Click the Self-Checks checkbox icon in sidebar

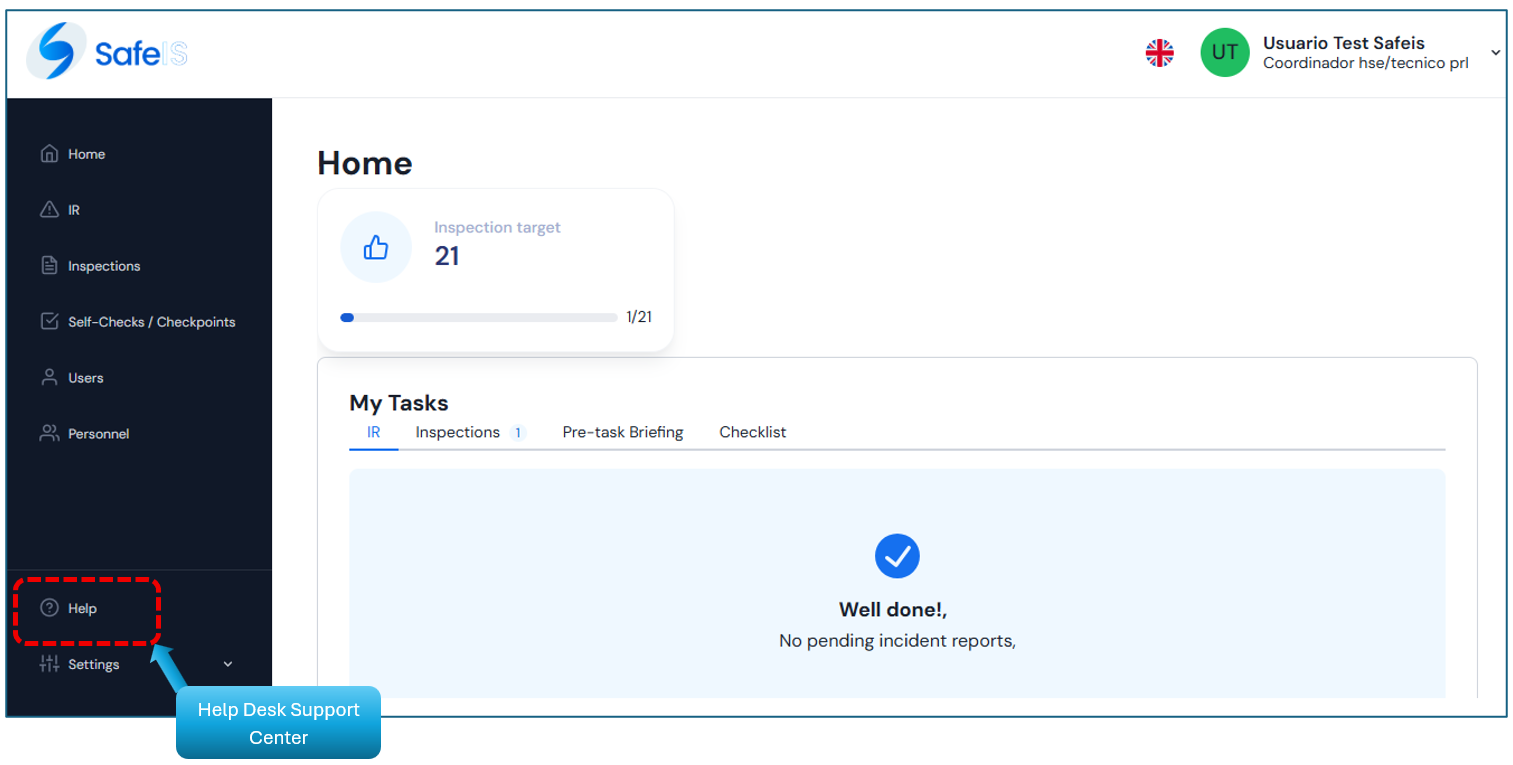click(x=49, y=322)
